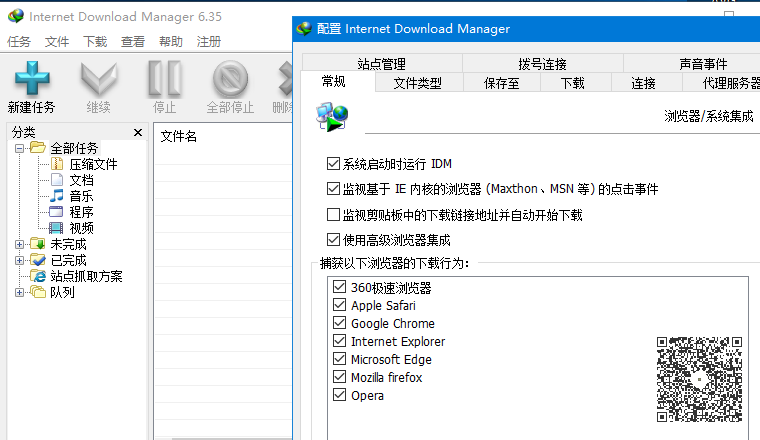Toggle 使用高级浏览器集成 checkbox
This screenshot has width=760, height=440.
[333, 239]
